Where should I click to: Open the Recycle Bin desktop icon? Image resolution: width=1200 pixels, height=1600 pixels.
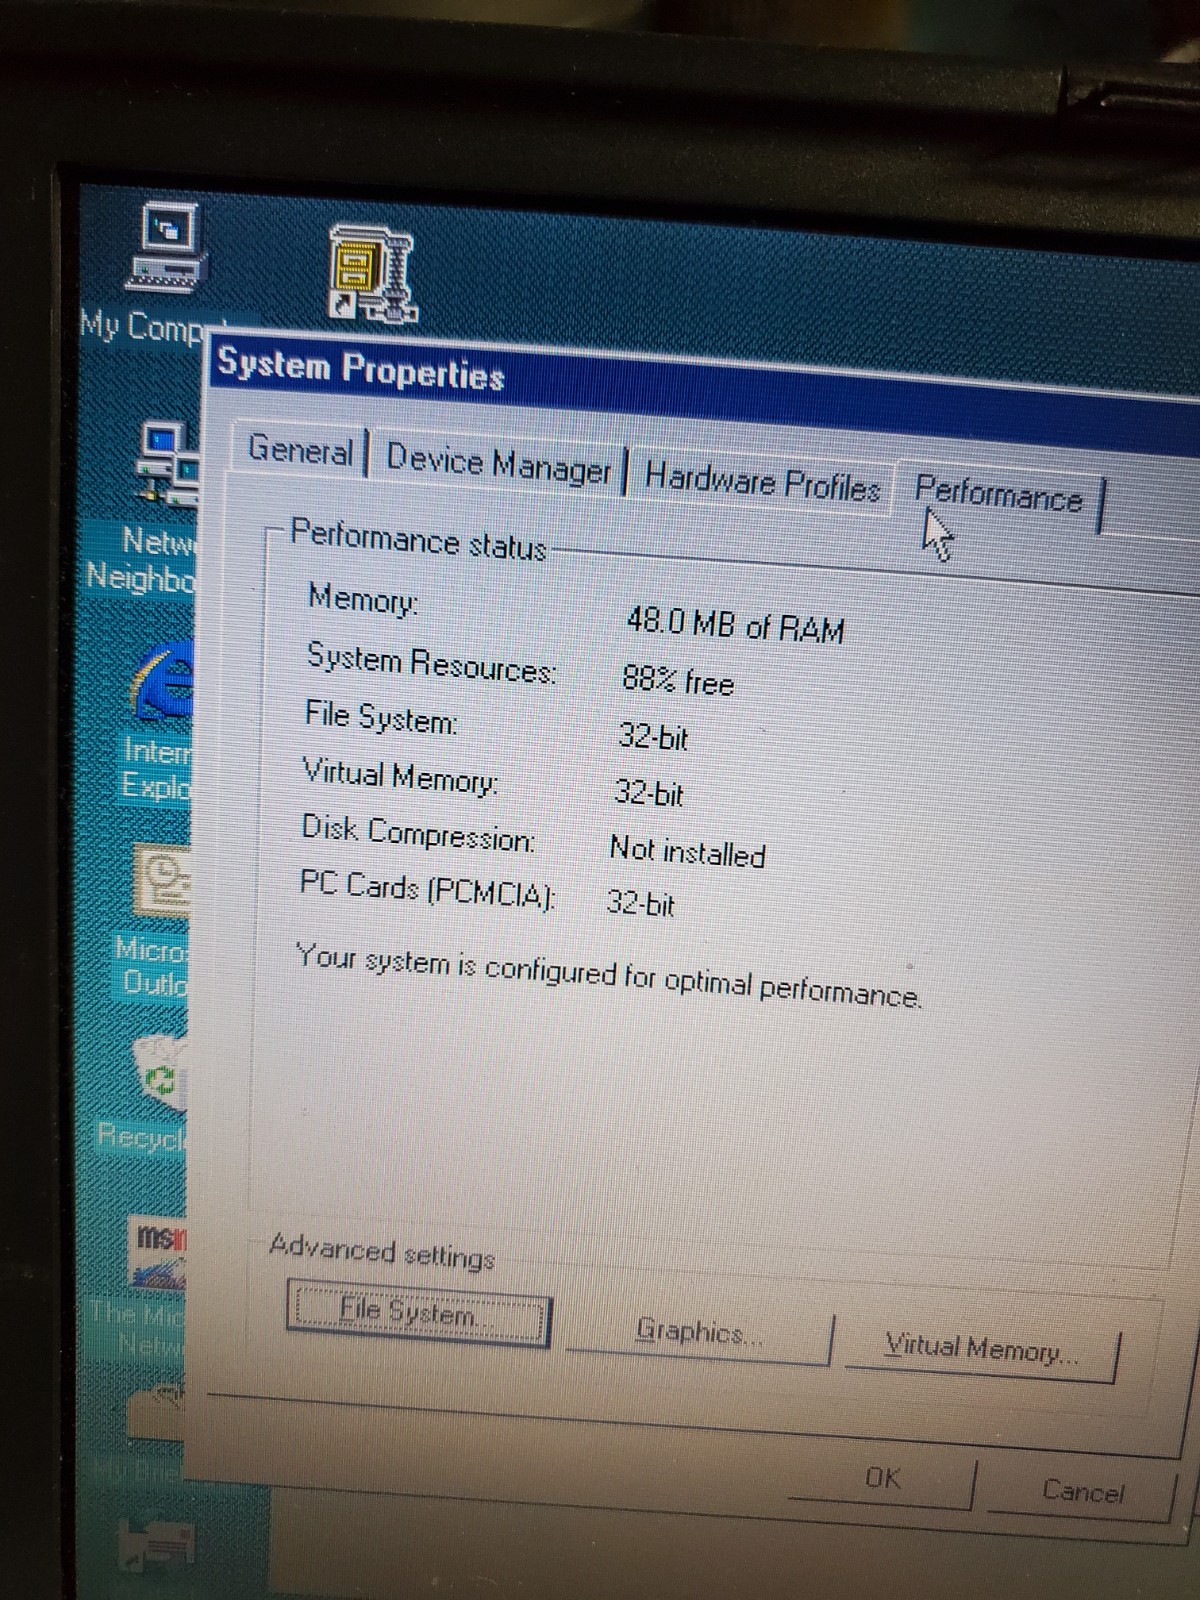(158, 1072)
